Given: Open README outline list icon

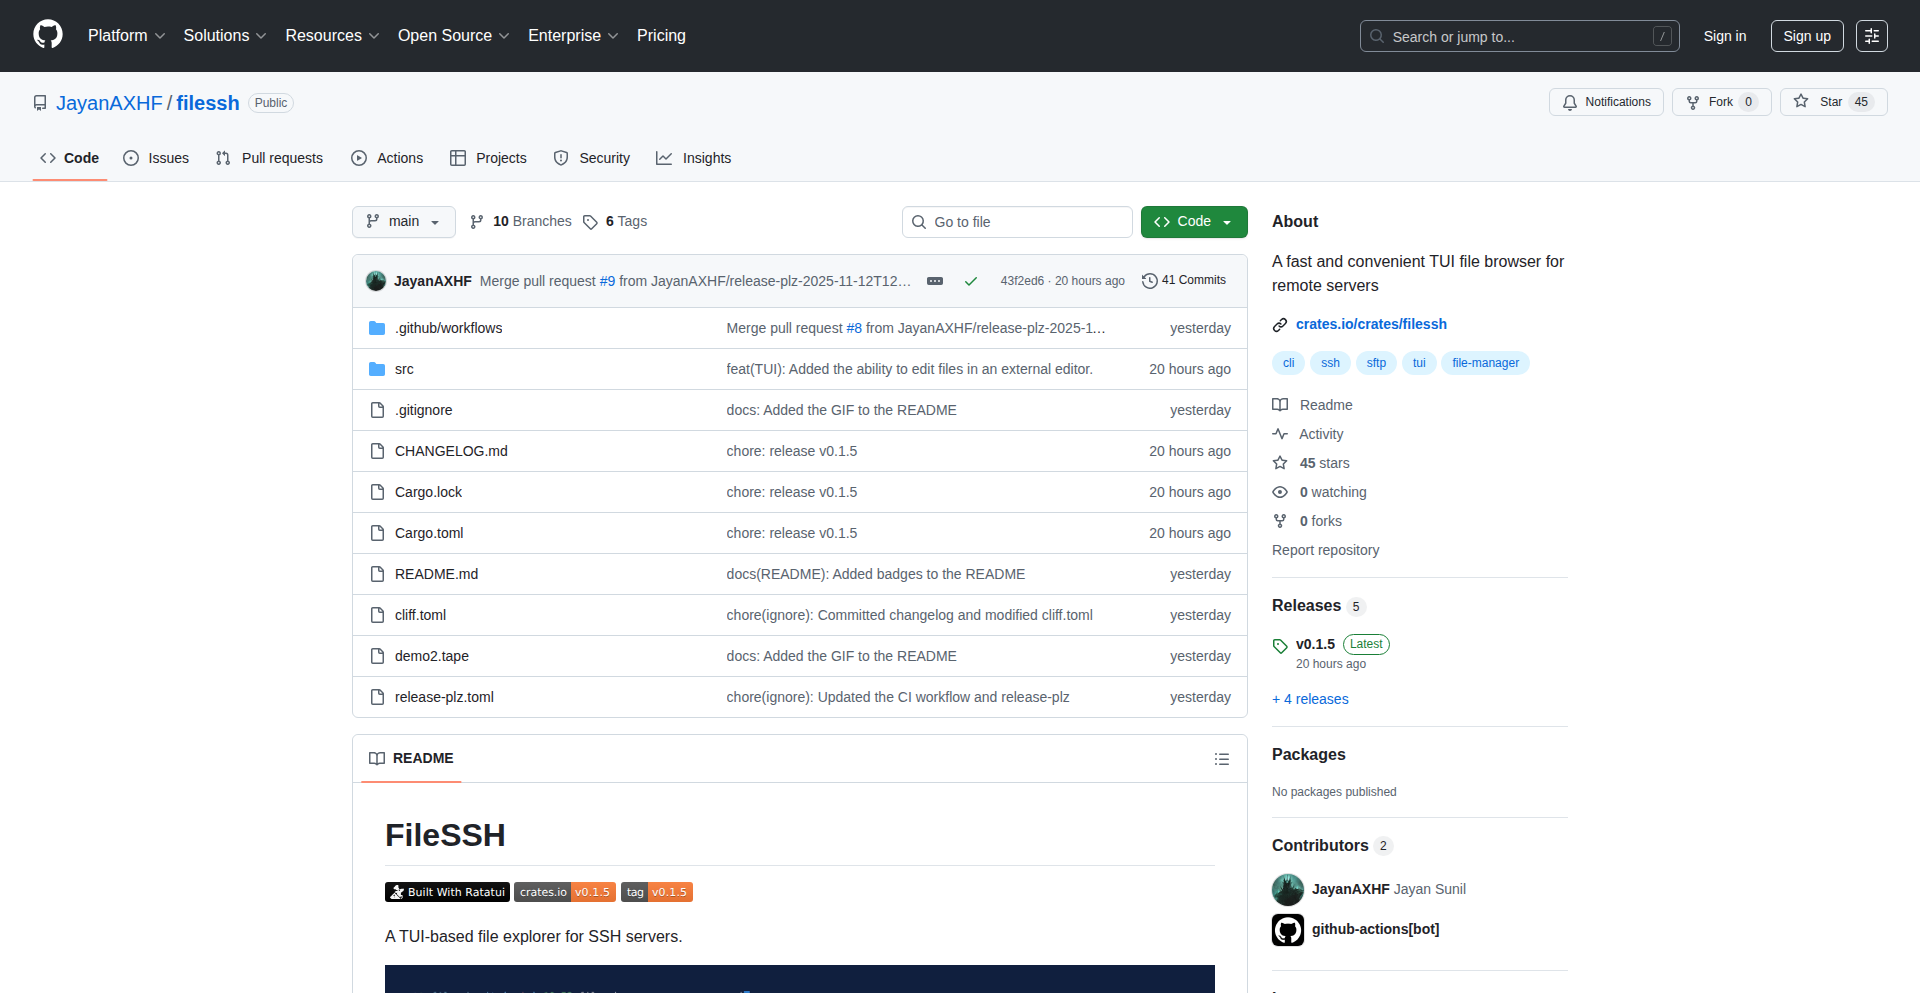Looking at the screenshot, I should pyautogui.click(x=1221, y=759).
